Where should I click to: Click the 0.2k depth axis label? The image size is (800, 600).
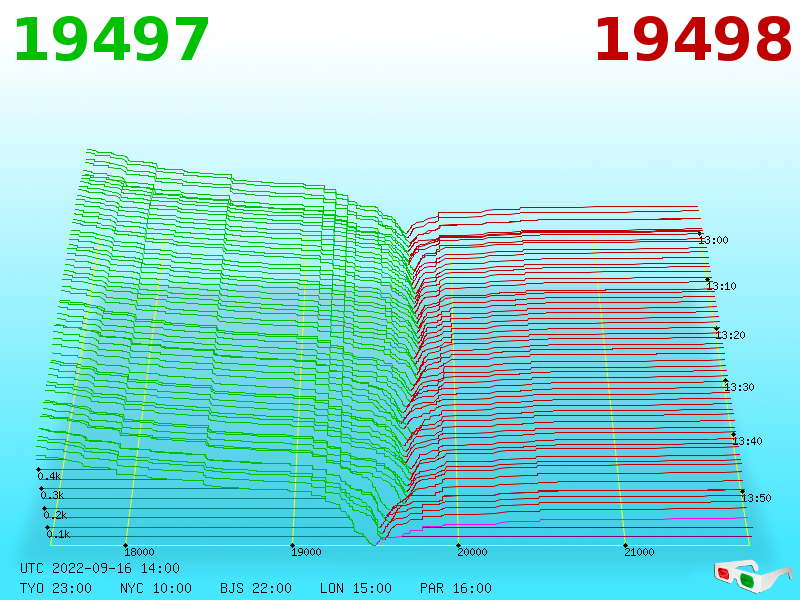(55, 515)
